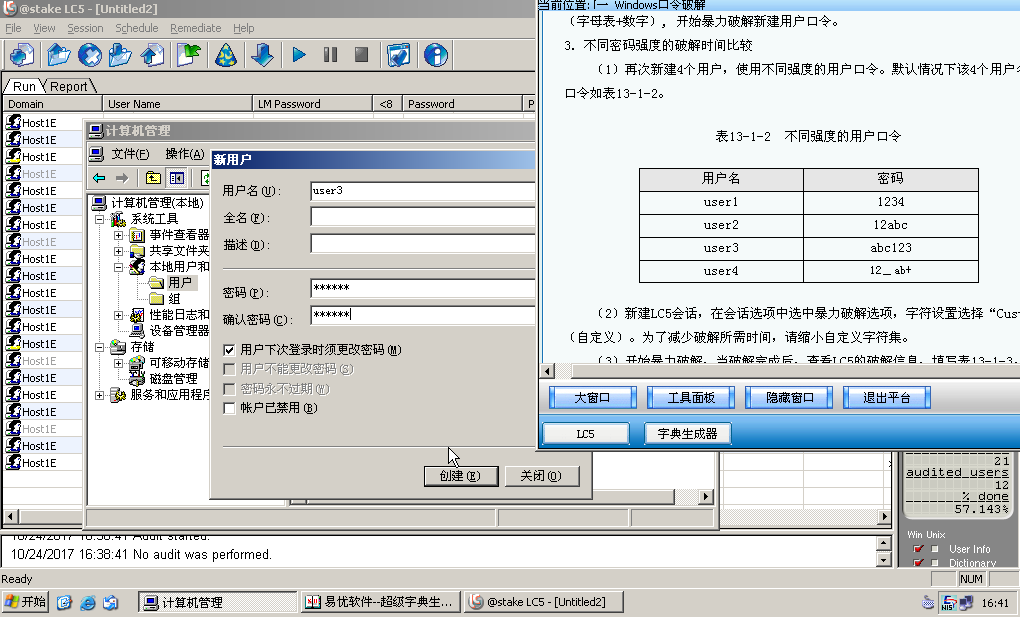Viewport: 1020px width, 617px height.
Task: Open Session menu in LC5
Action: tap(85, 28)
